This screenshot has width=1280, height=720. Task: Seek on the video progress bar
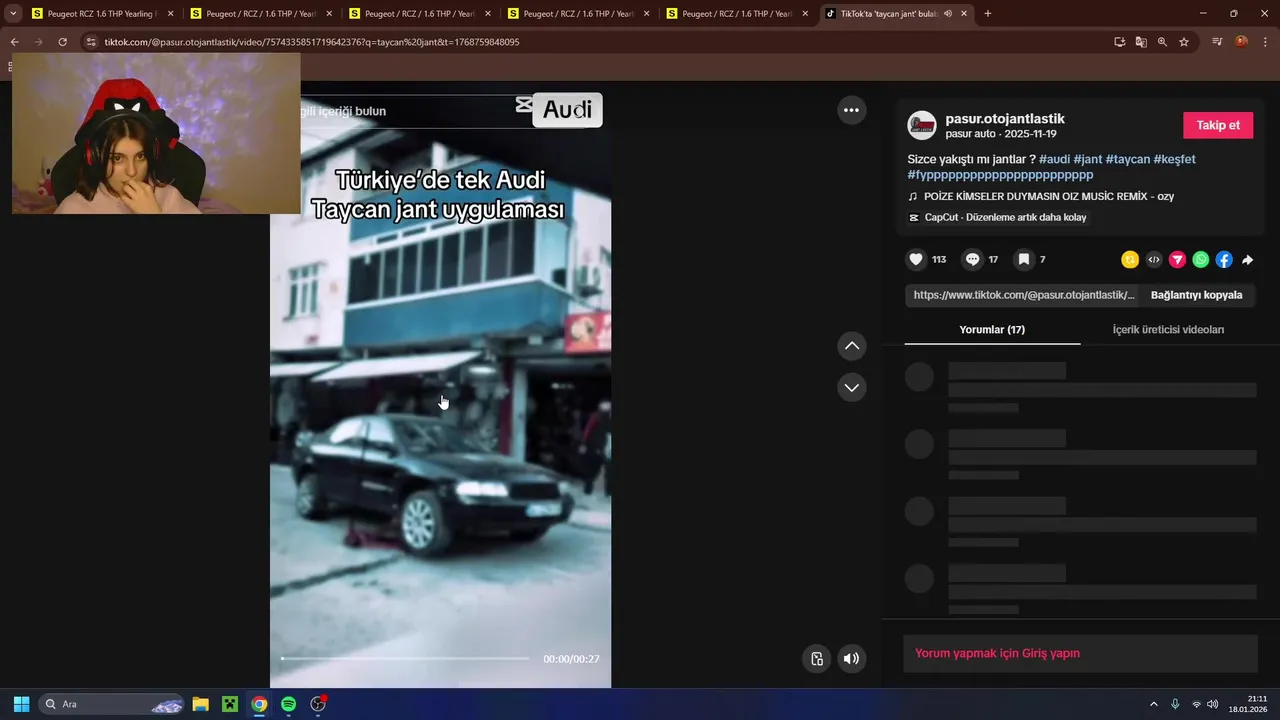405,658
